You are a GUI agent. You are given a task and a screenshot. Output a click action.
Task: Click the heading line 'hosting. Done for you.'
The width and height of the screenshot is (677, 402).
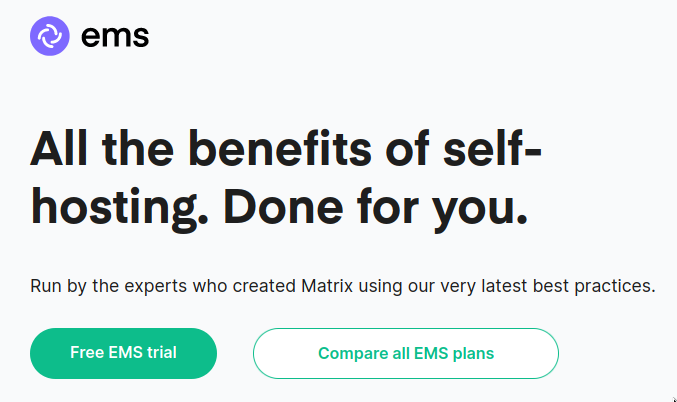279,208
